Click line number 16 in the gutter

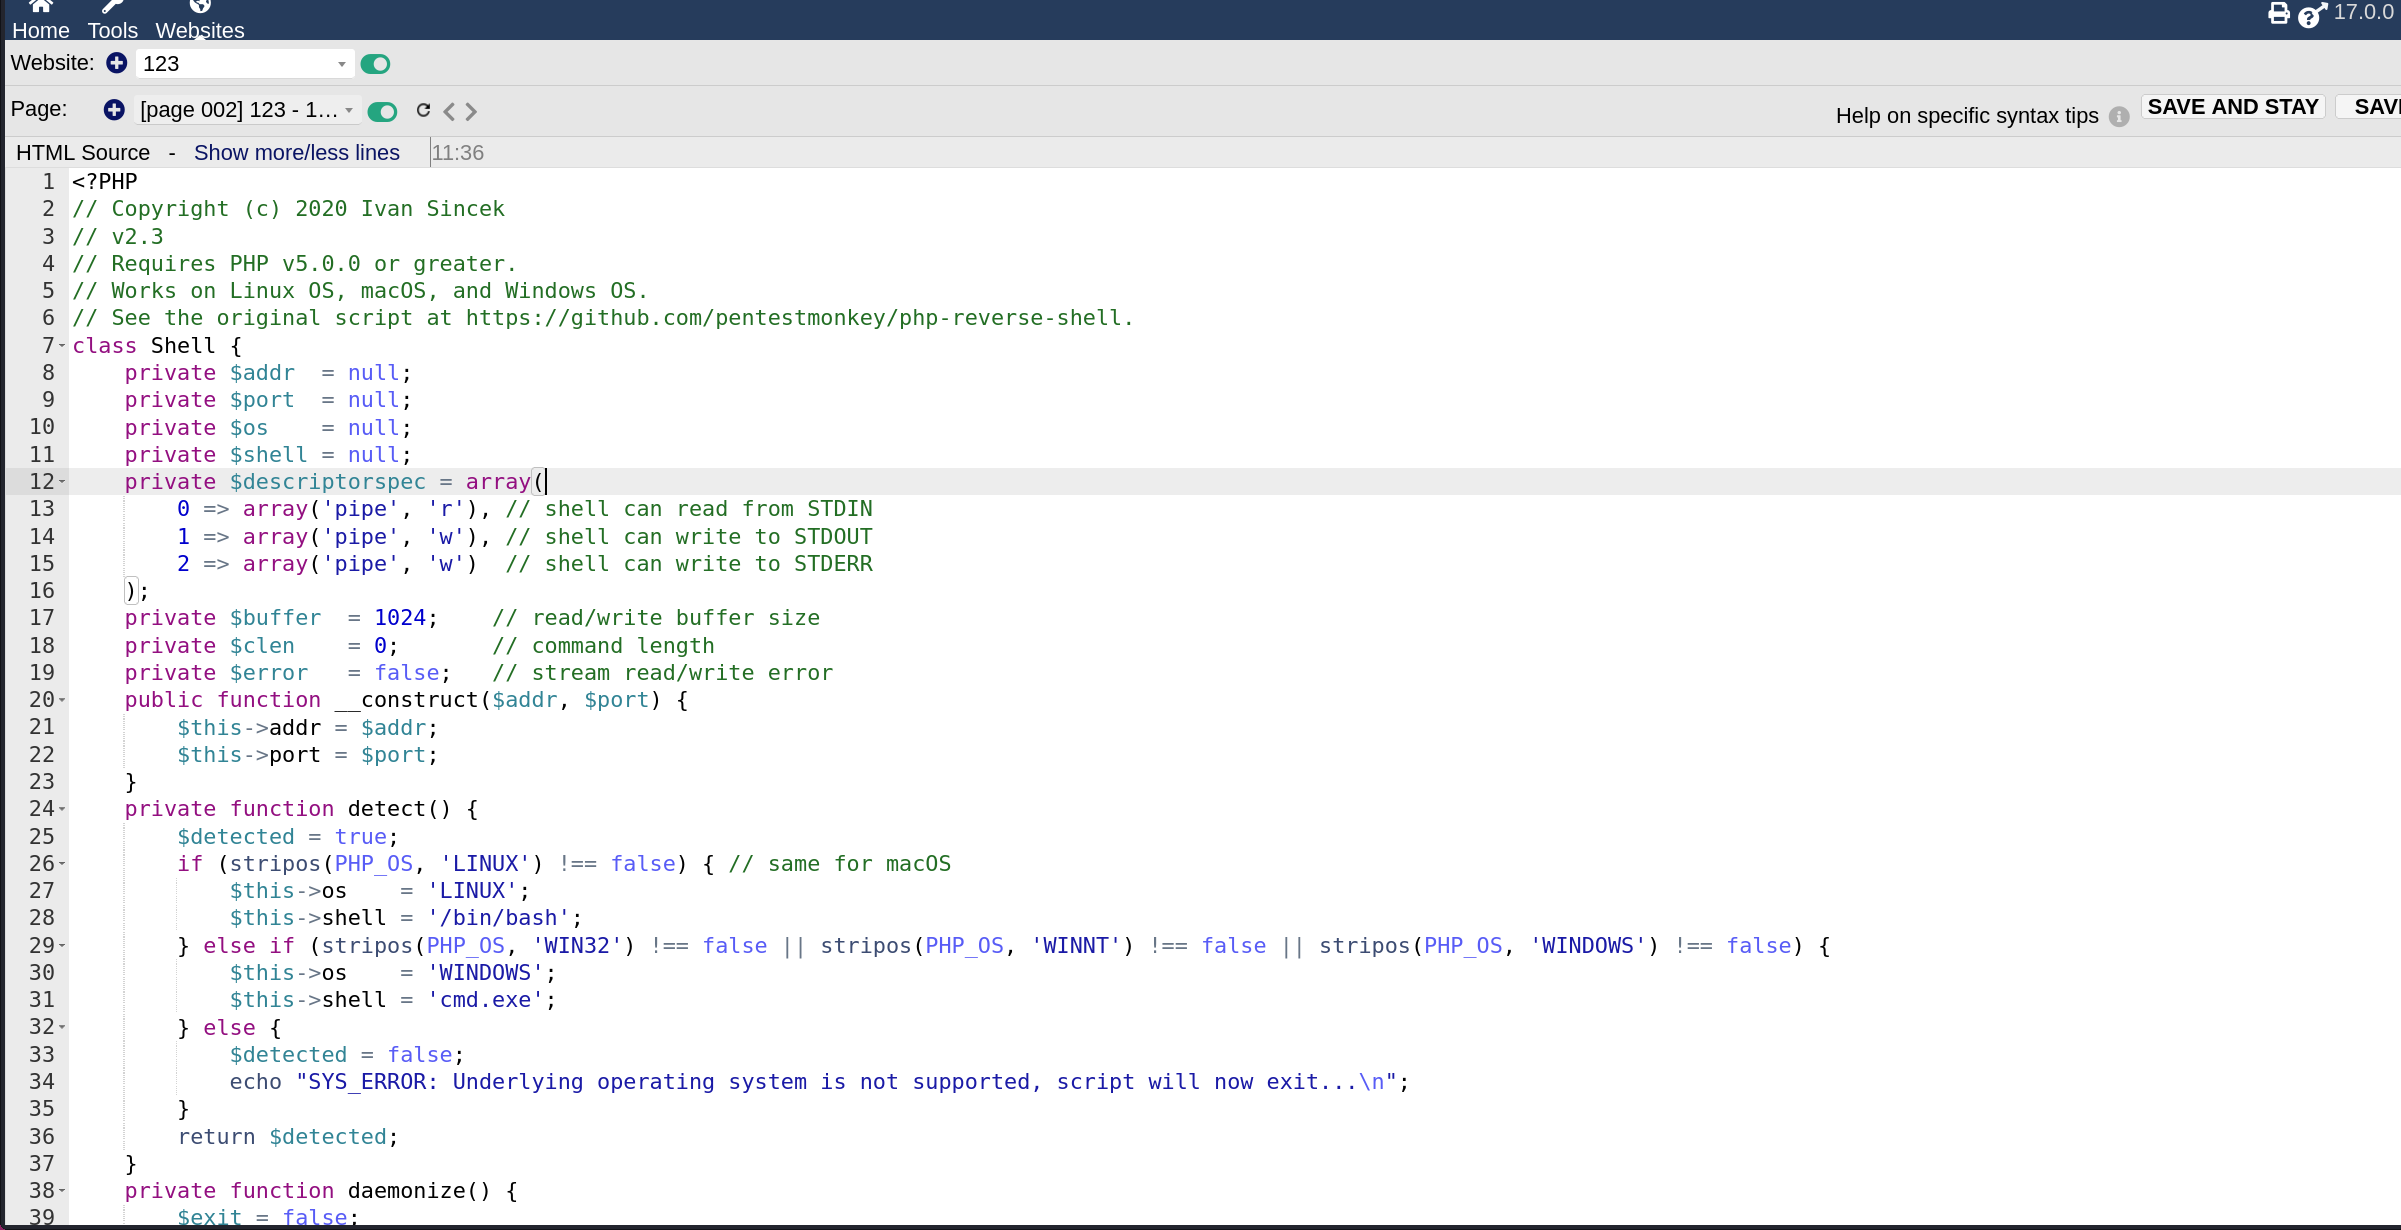(42, 591)
